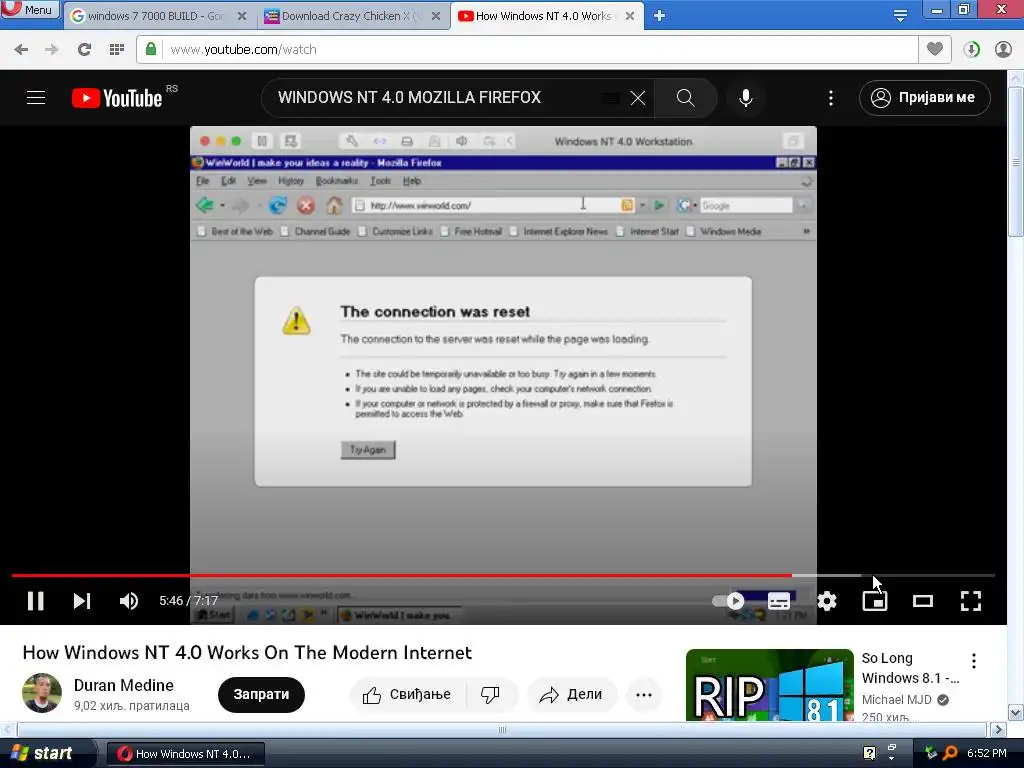Click the green padlock security icon

pos(151,49)
